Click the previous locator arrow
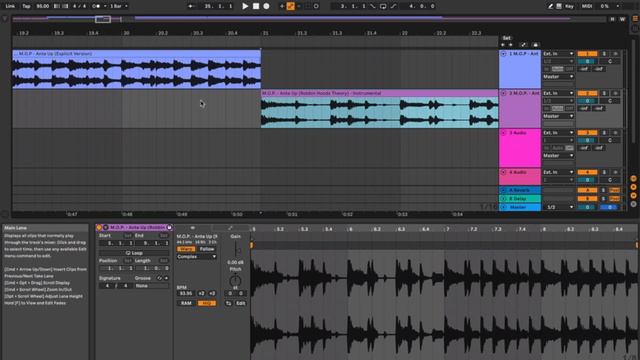Screen dimensions: 640x360 (x=503, y=44)
